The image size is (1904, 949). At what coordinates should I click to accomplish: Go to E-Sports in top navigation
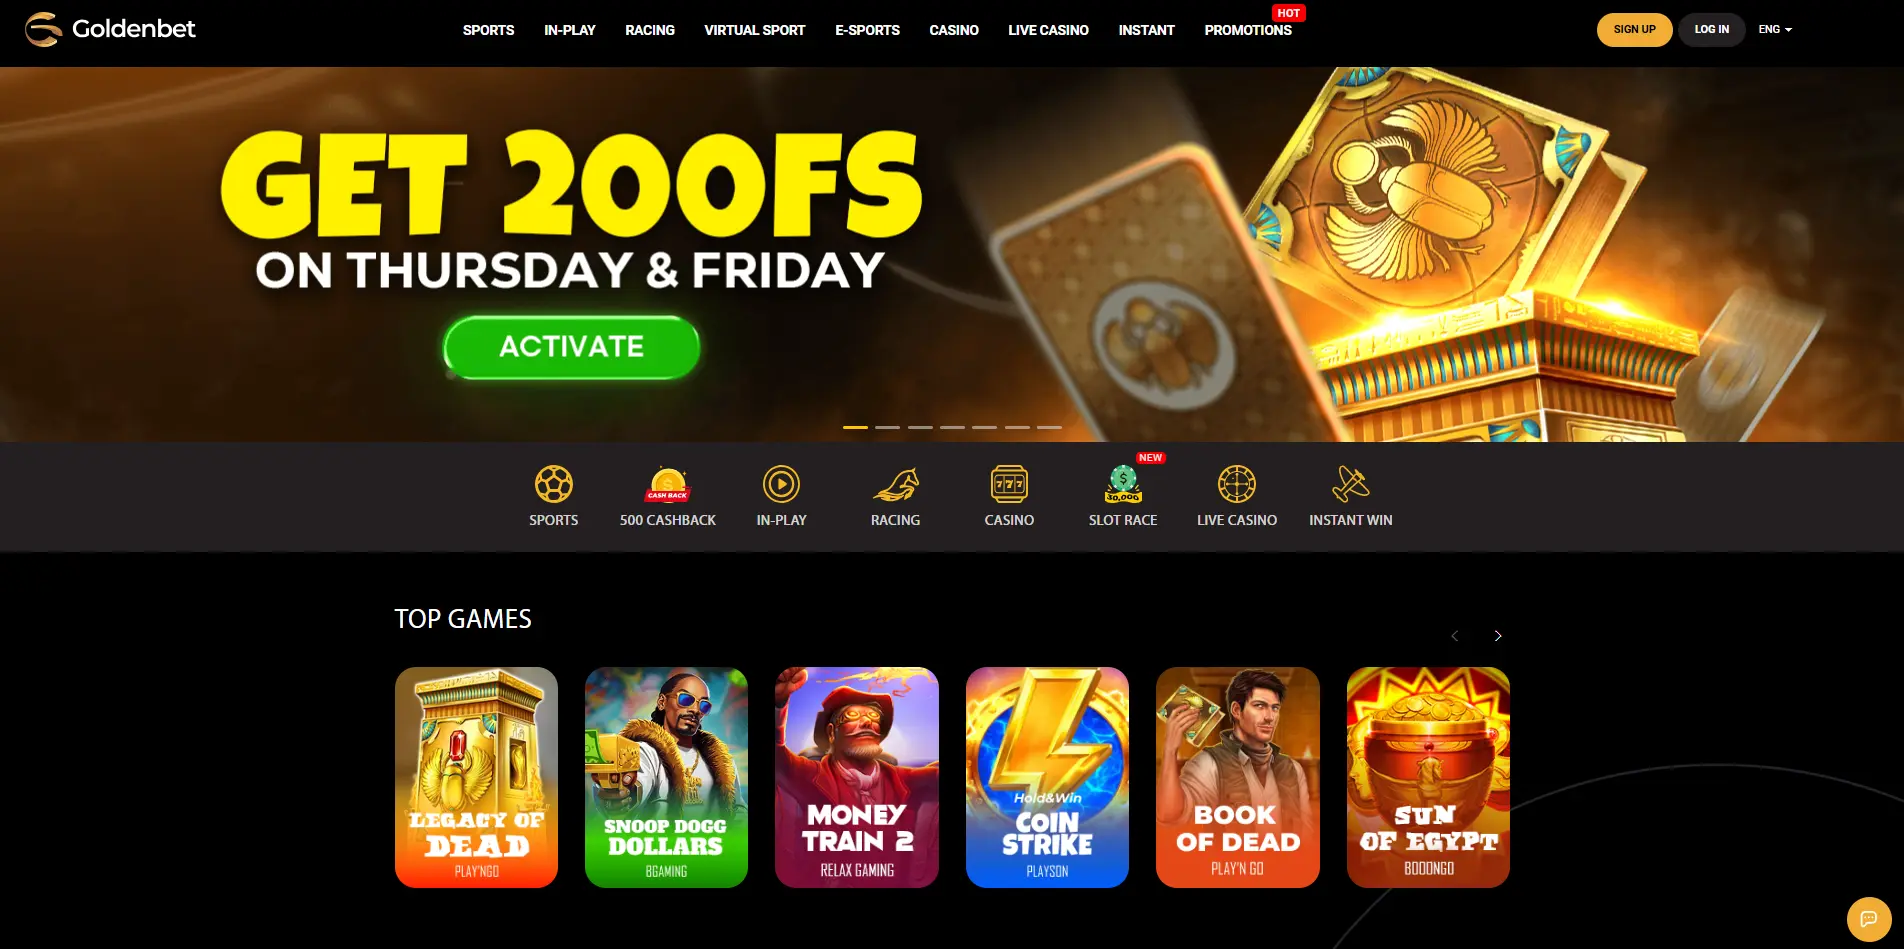coord(867,30)
